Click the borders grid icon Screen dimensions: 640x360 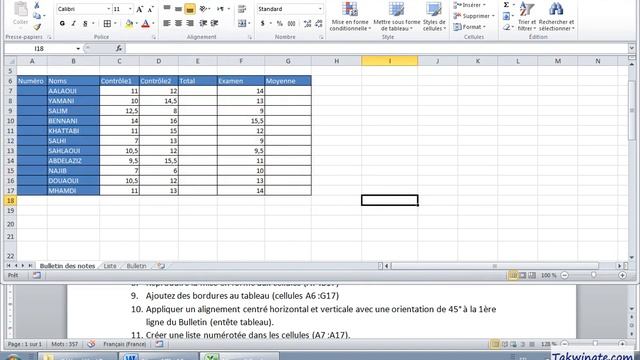click(107, 24)
